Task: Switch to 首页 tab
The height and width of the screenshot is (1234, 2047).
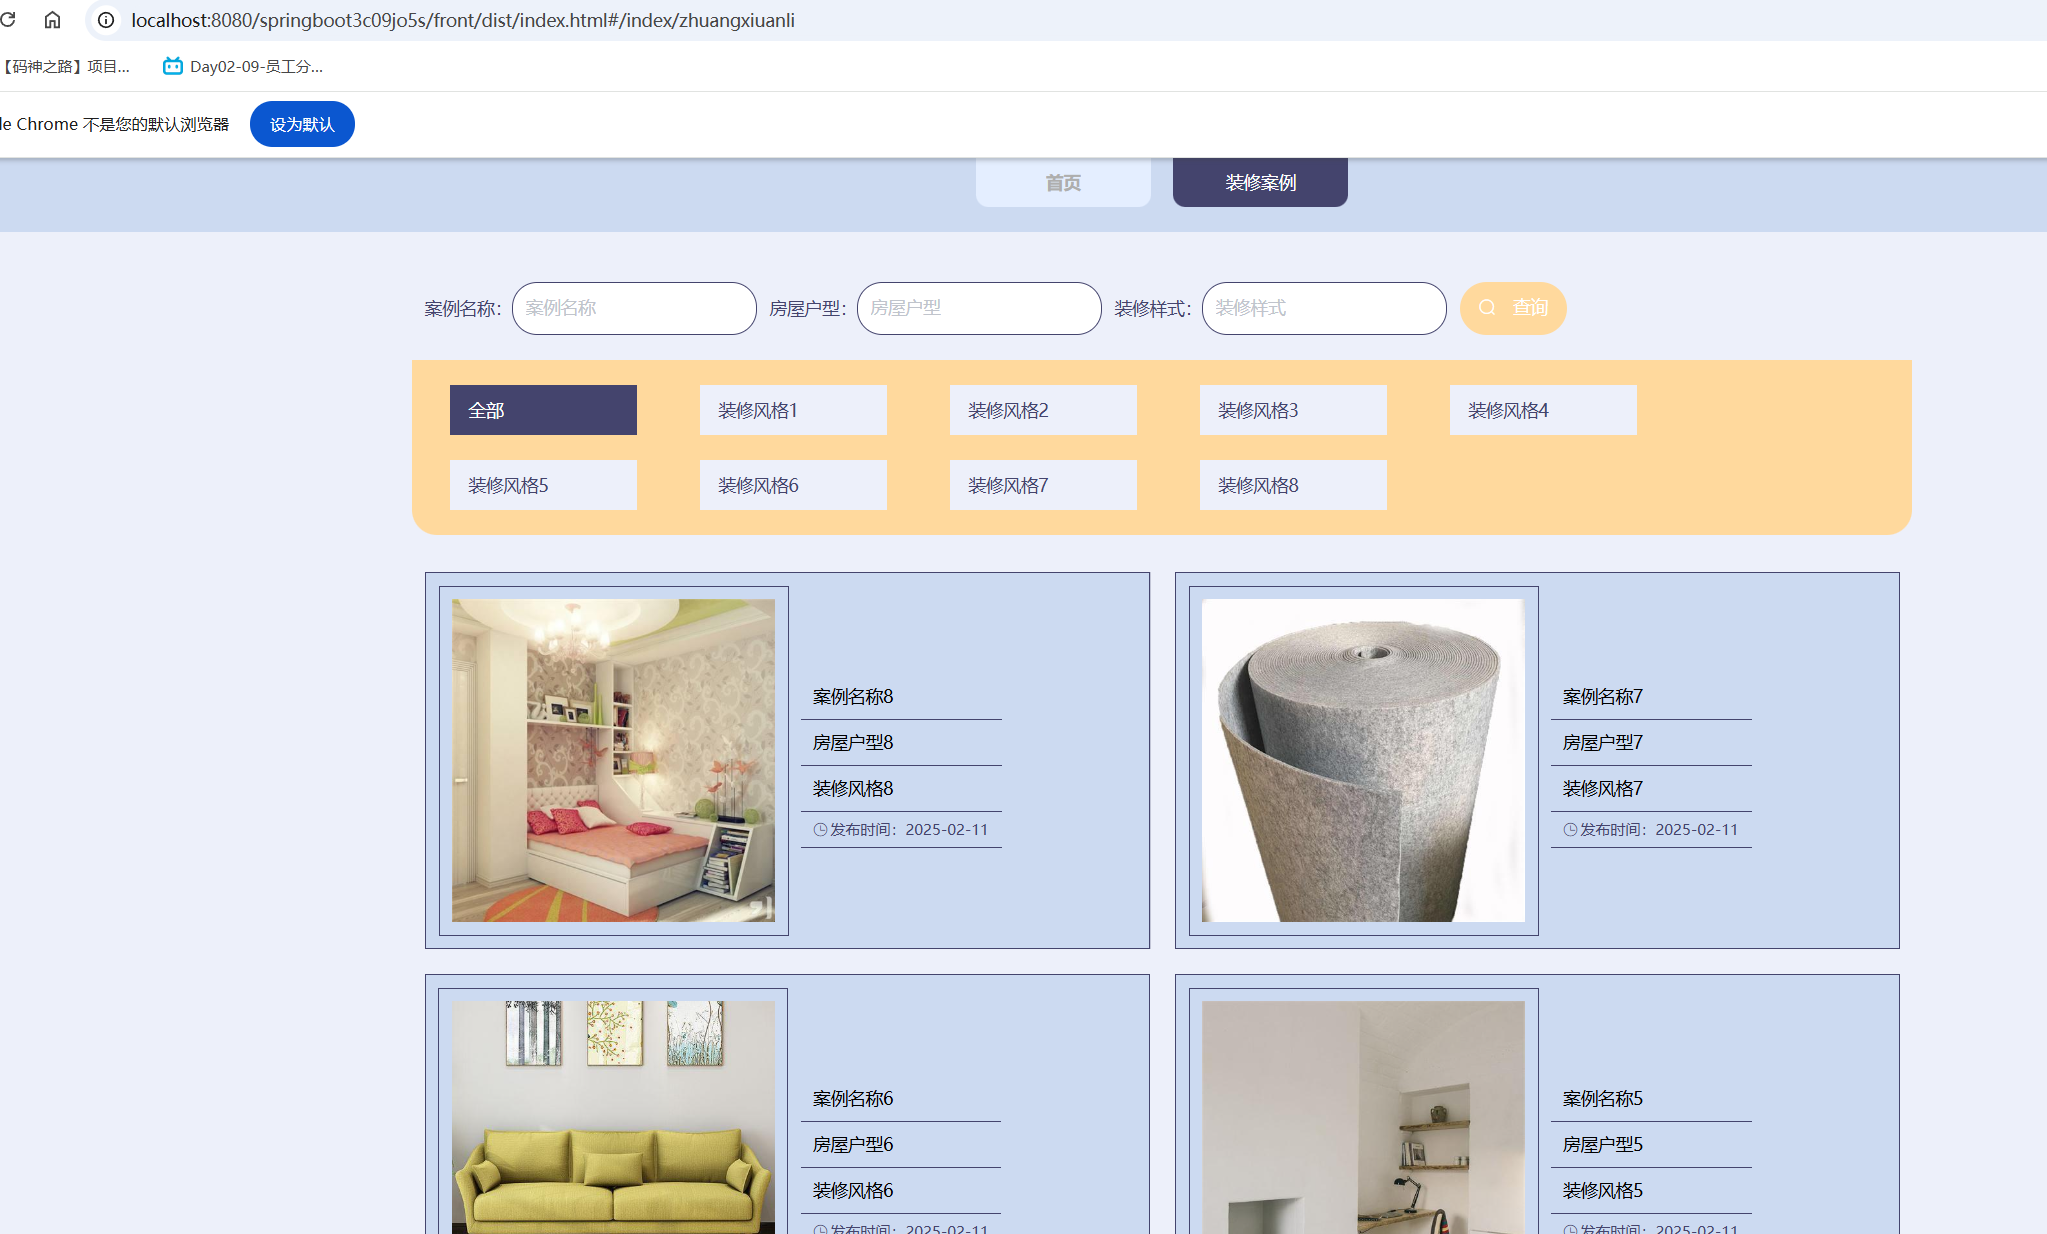Action: [x=1063, y=183]
